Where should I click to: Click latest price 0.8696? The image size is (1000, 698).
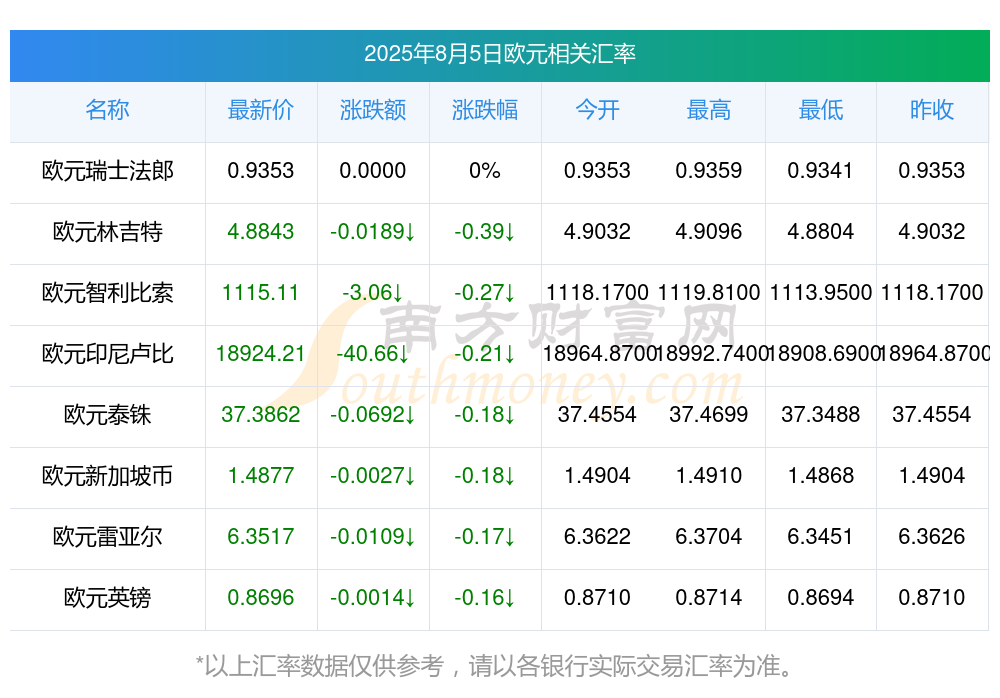260,598
